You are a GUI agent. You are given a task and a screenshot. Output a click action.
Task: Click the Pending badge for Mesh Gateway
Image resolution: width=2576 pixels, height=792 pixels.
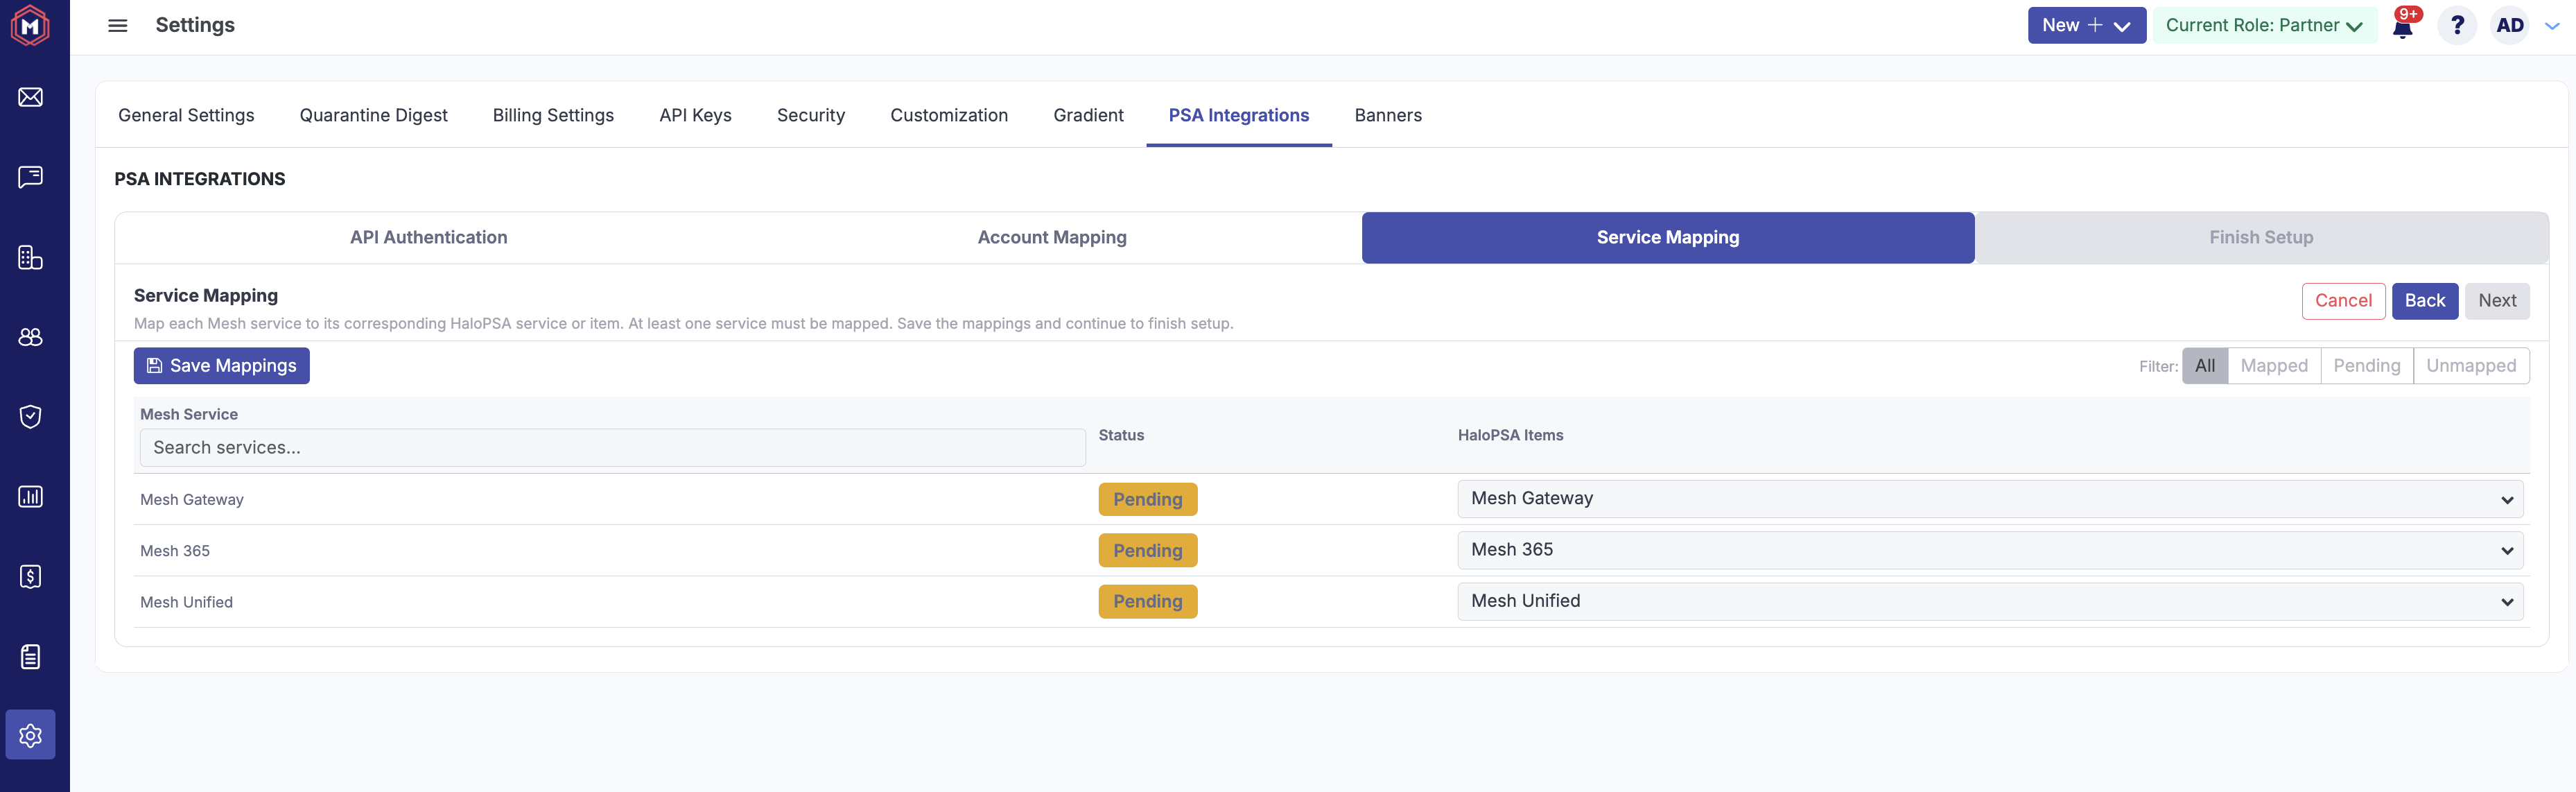1148,499
